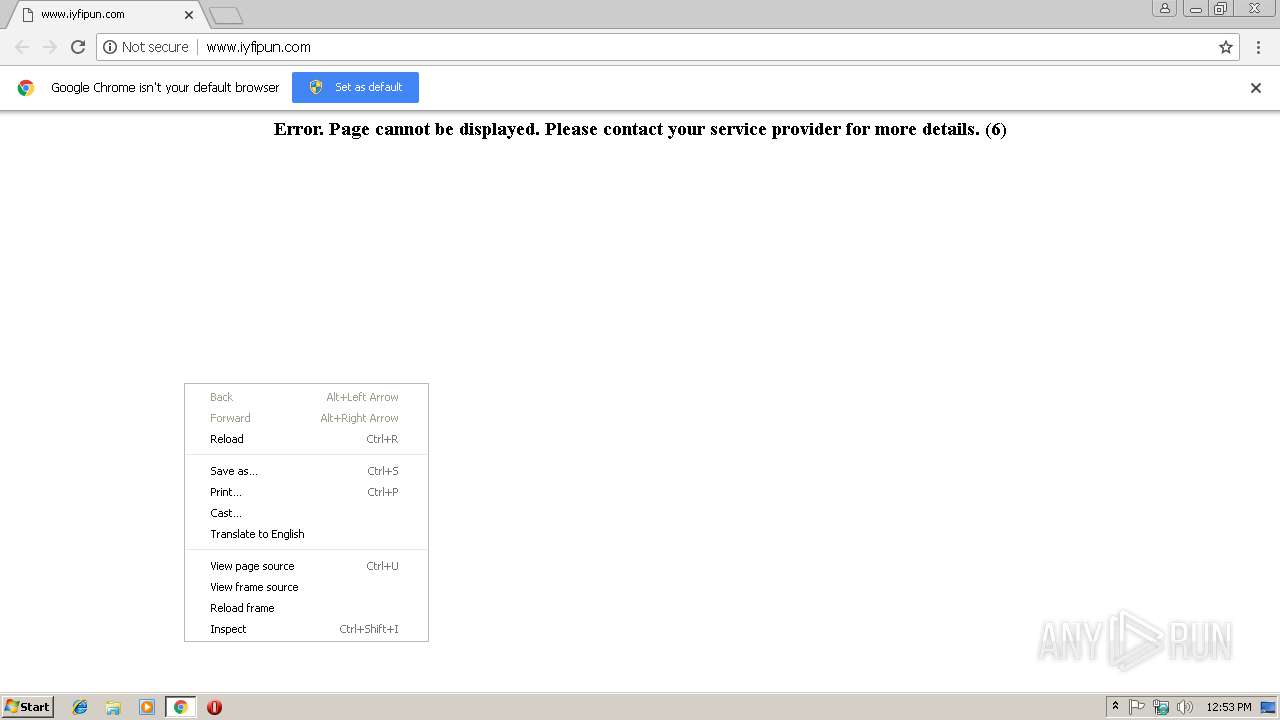Open the Chrome user profile icon
Screen dimensions: 1280x720
pyautogui.click(x=1164, y=8)
